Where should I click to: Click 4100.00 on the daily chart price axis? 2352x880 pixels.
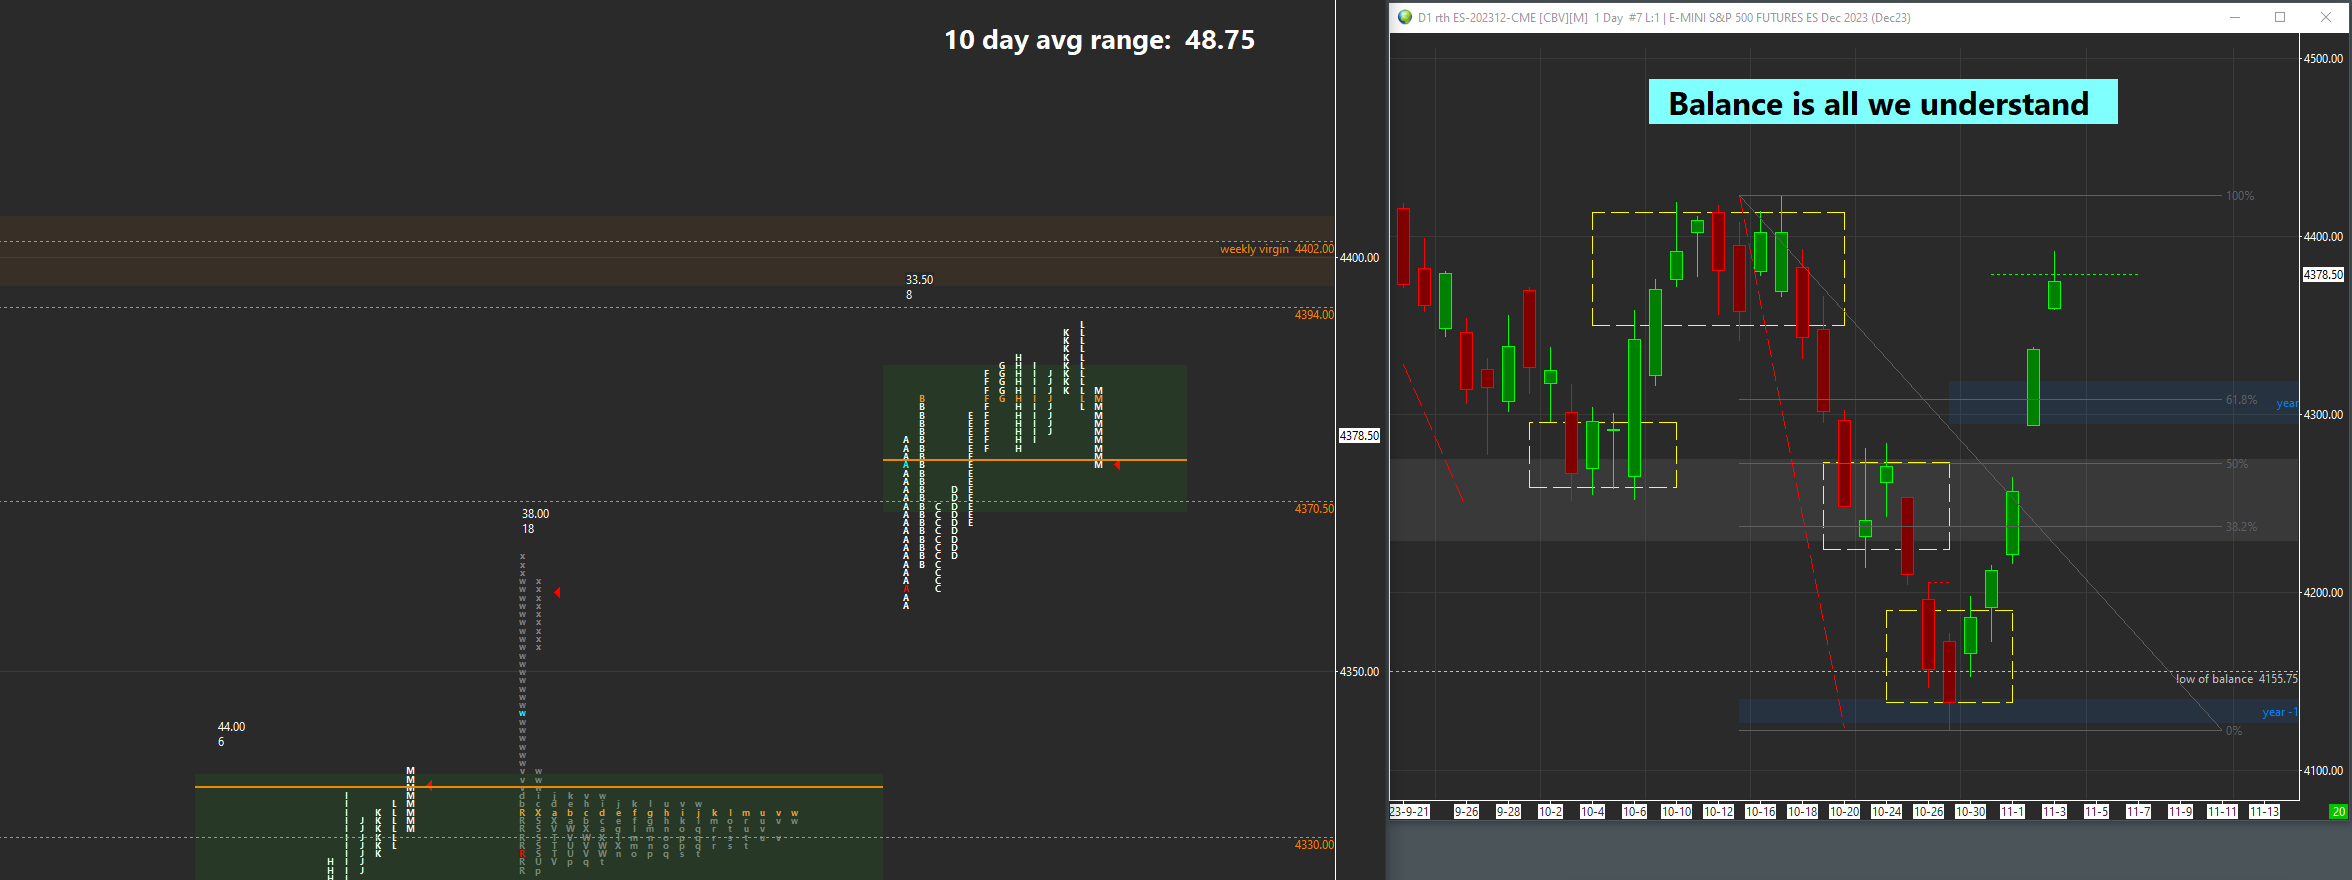(2323, 771)
